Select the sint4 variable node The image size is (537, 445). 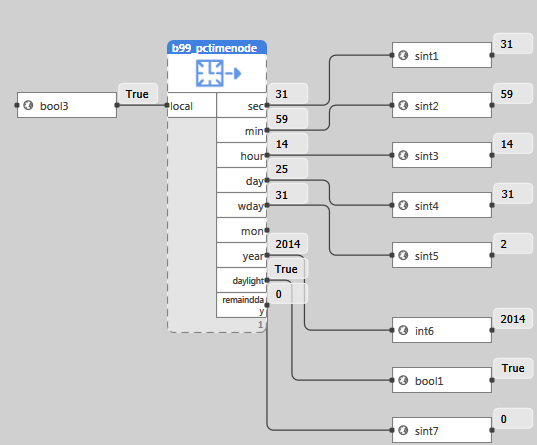[442, 205]
